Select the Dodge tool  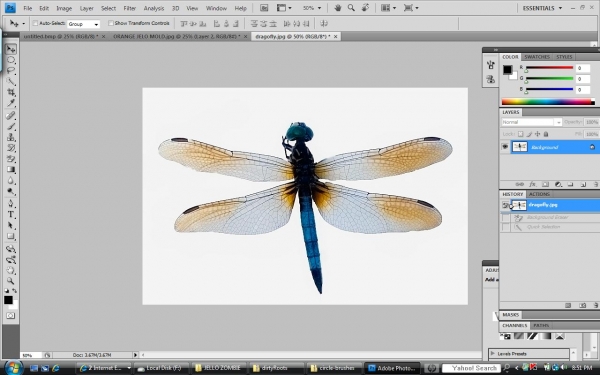point(11,191)
